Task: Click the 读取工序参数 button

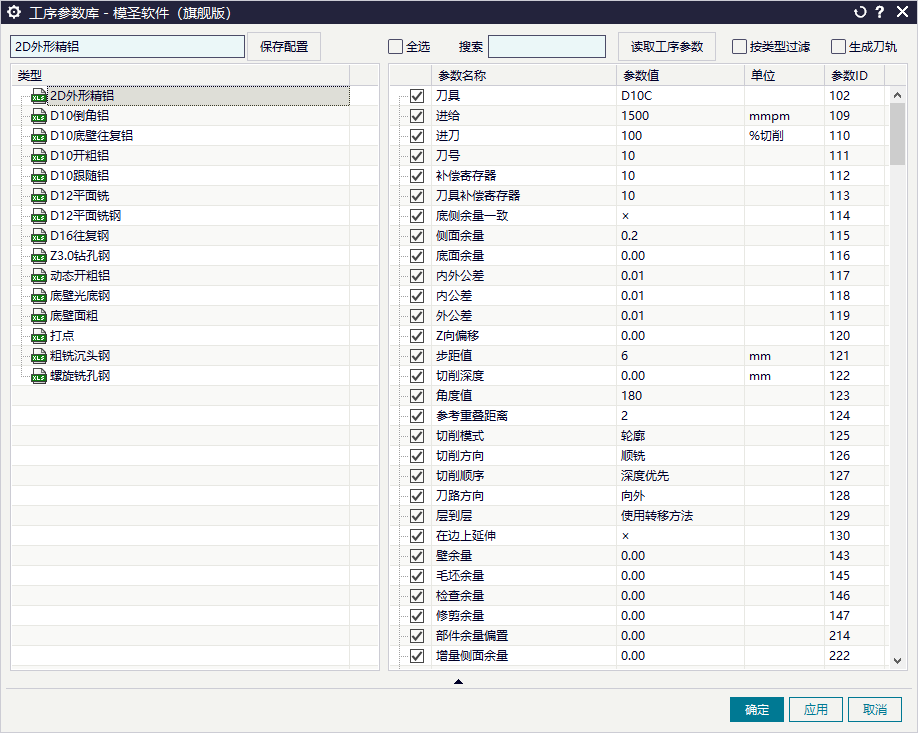Action: 667,47
